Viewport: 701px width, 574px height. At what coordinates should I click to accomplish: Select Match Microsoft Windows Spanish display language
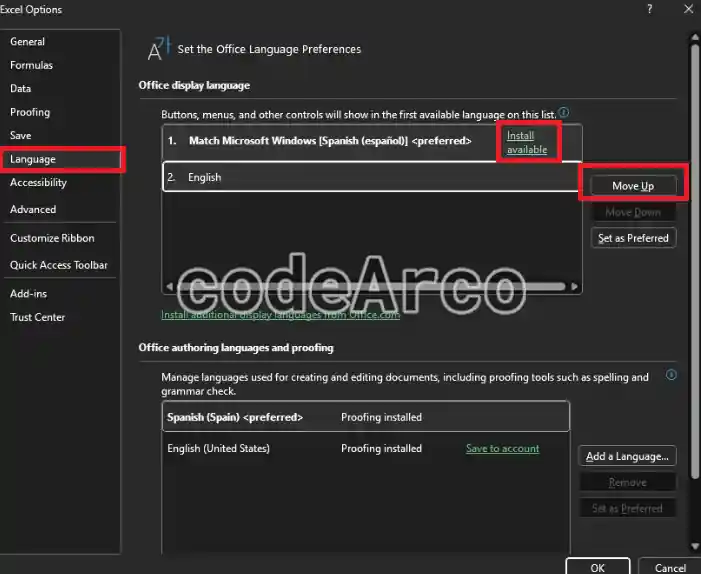pyautogui.click(x=372, y=141)
